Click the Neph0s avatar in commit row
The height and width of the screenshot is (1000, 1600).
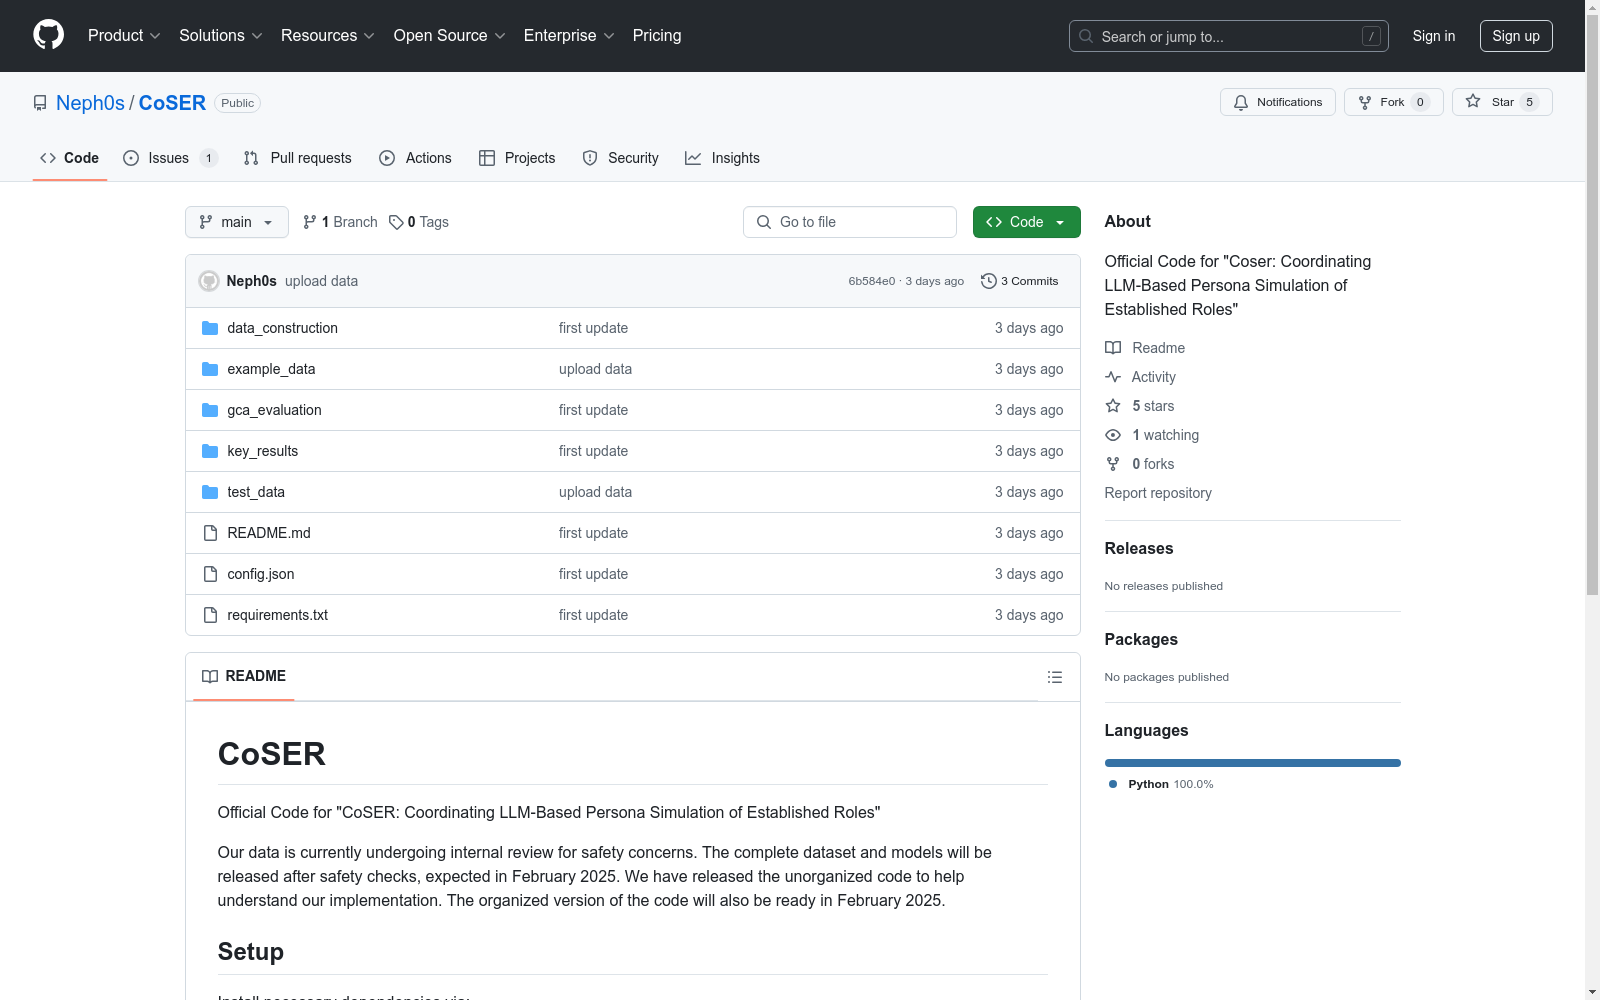coord(209,281)
